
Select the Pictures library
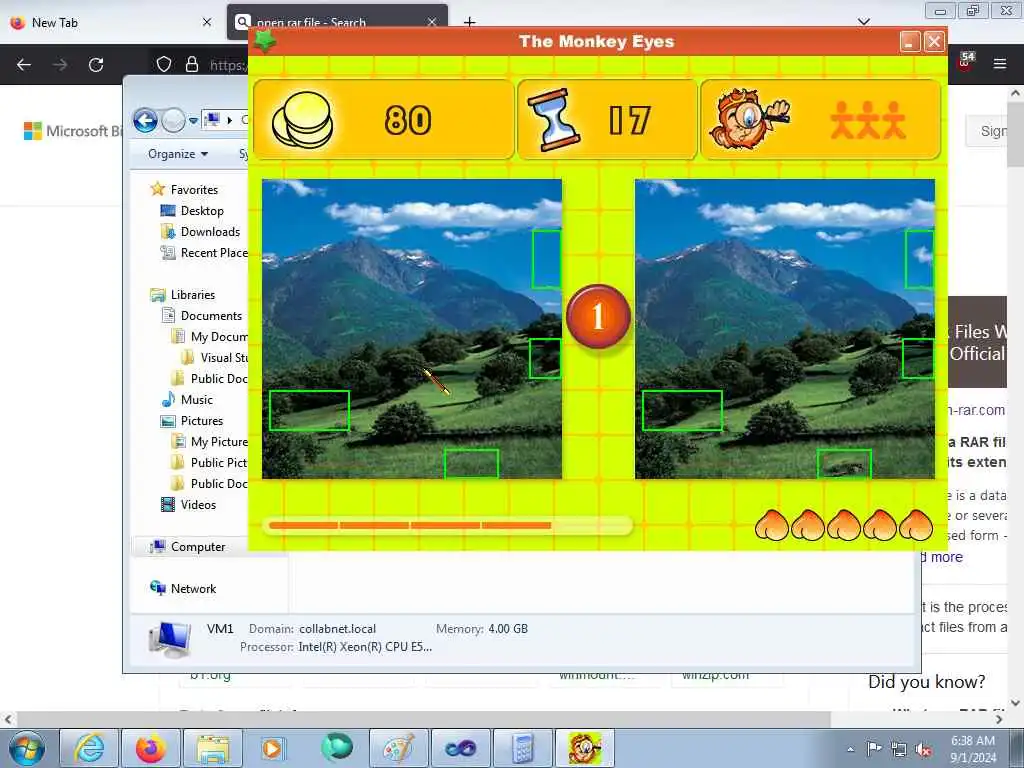click(201, 421)
